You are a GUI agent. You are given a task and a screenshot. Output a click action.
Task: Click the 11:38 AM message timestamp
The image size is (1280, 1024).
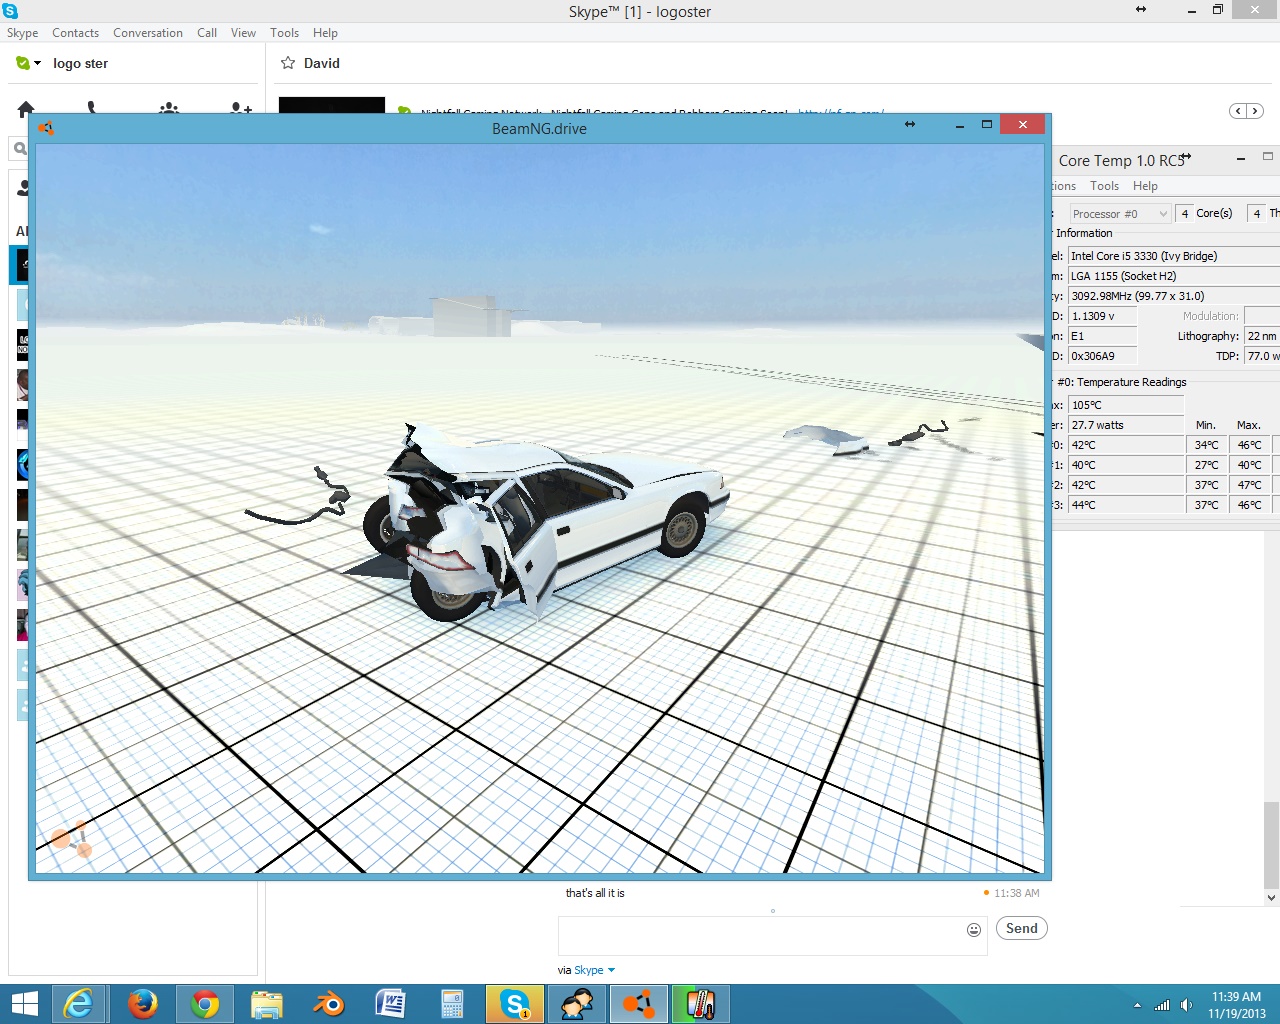pos(1017,893)
